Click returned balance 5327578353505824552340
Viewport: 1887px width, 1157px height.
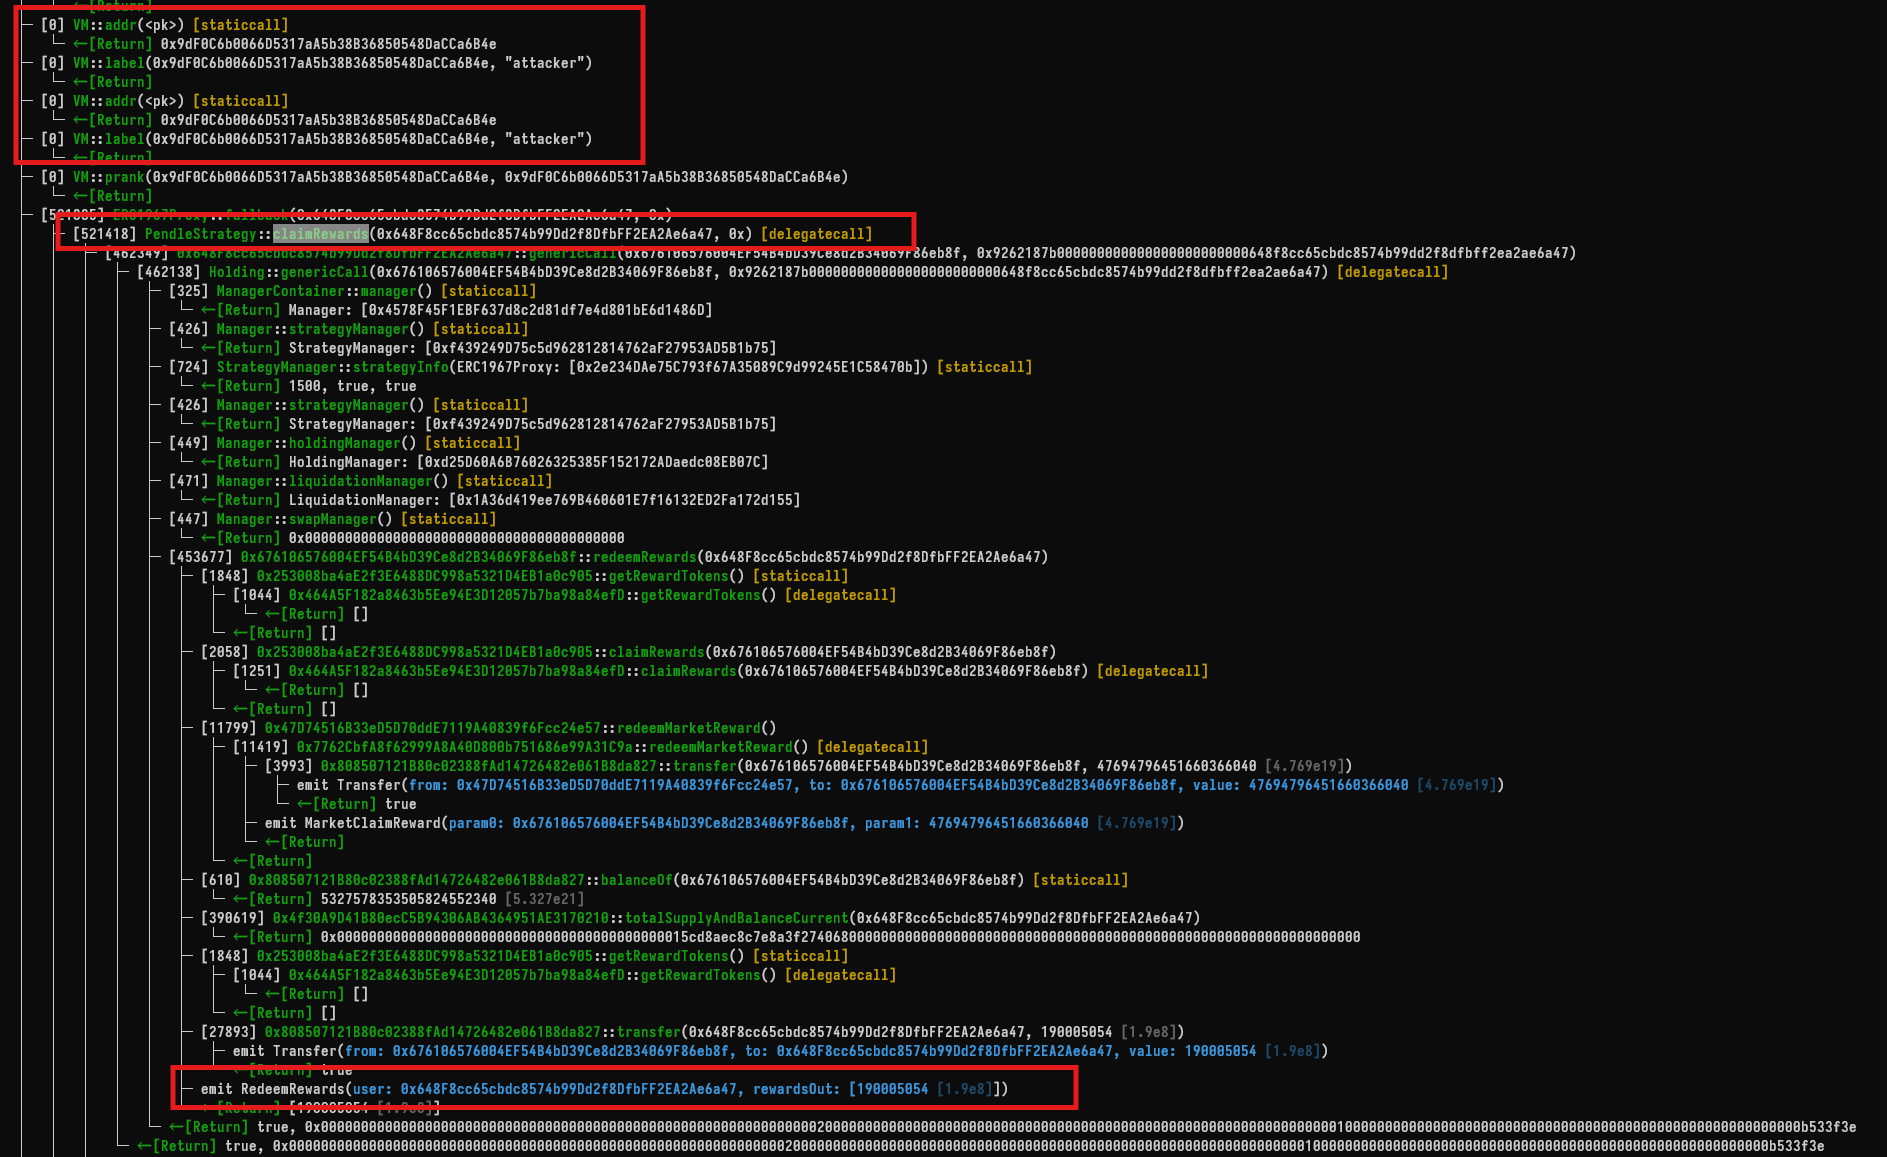coord(408,899)
